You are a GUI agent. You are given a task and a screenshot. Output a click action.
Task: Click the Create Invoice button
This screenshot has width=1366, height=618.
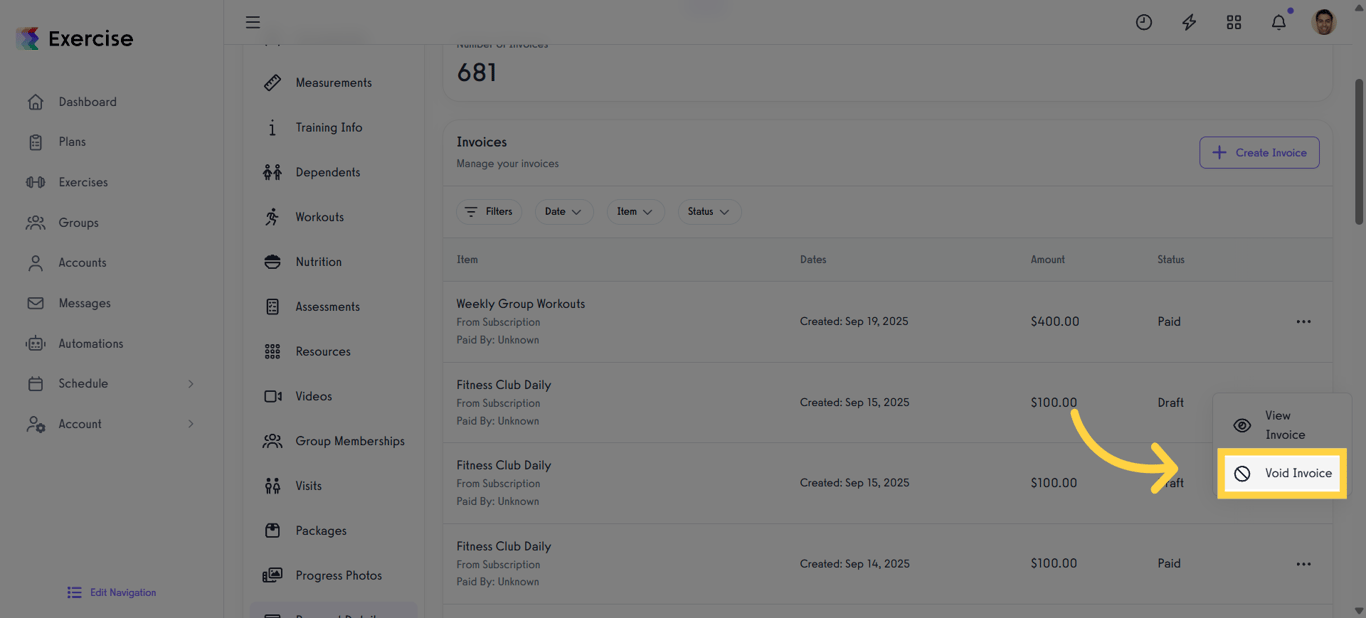(1259, 153)
